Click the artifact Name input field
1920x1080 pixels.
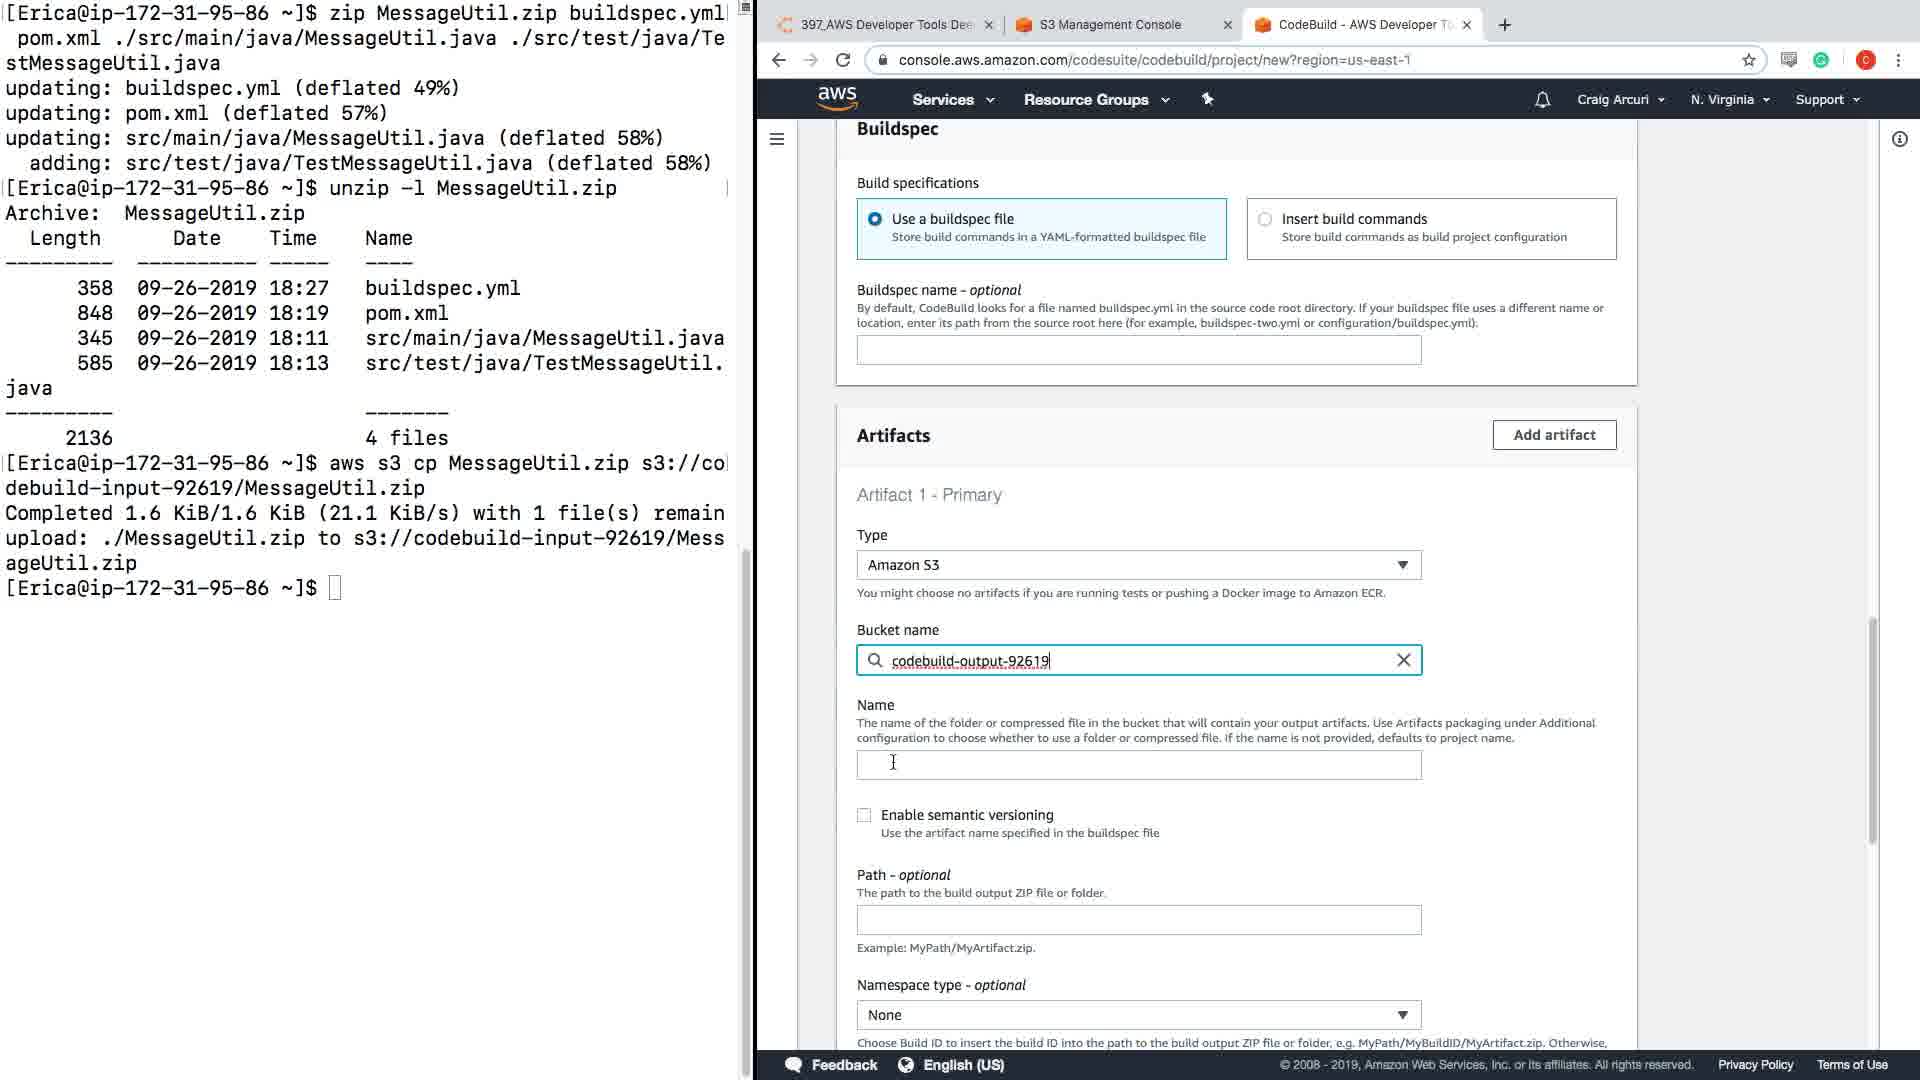(x=1138, y=765)
